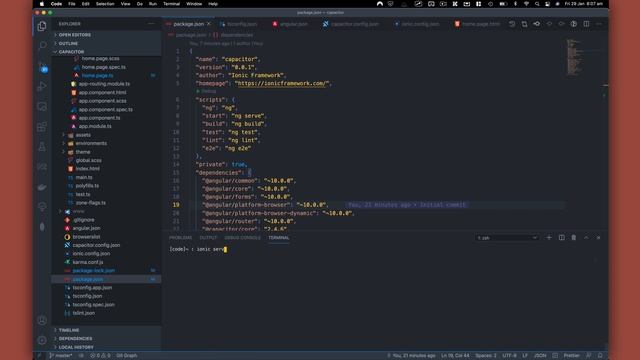Image resolution: width=640 pixels, height=360 pixels.
Task: Click Explorer more actions ellipsis
Action: click(x=151, y=24)
